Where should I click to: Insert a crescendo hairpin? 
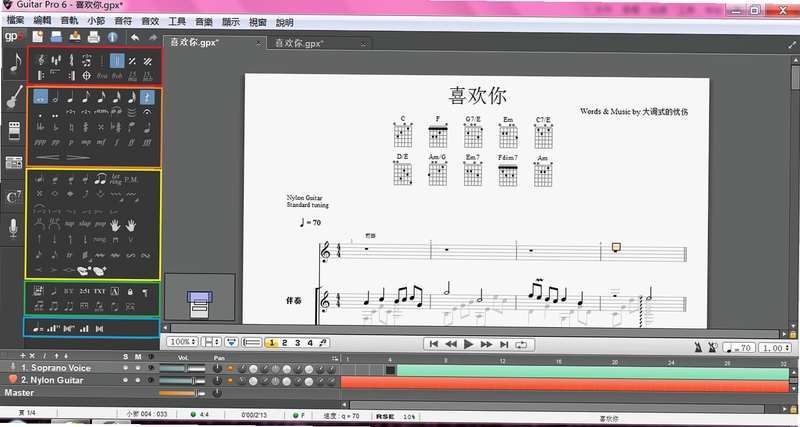click(47, 157)
